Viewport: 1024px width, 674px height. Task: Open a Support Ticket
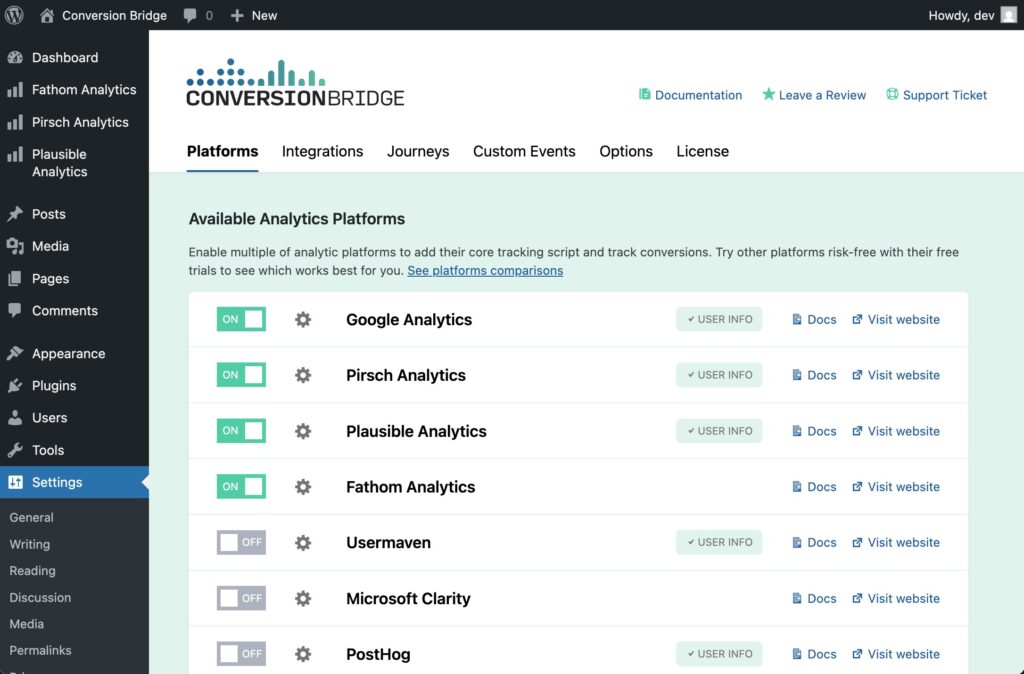[x=936, y=95]
